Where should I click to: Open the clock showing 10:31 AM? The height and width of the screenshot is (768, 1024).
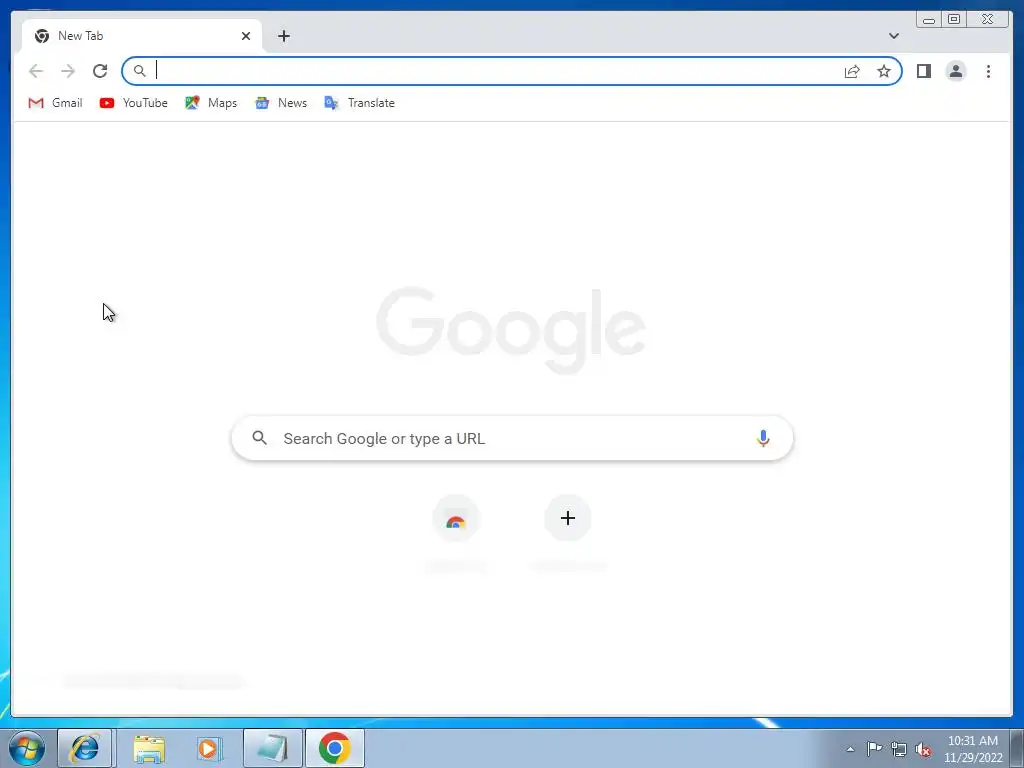click(972, 749)
